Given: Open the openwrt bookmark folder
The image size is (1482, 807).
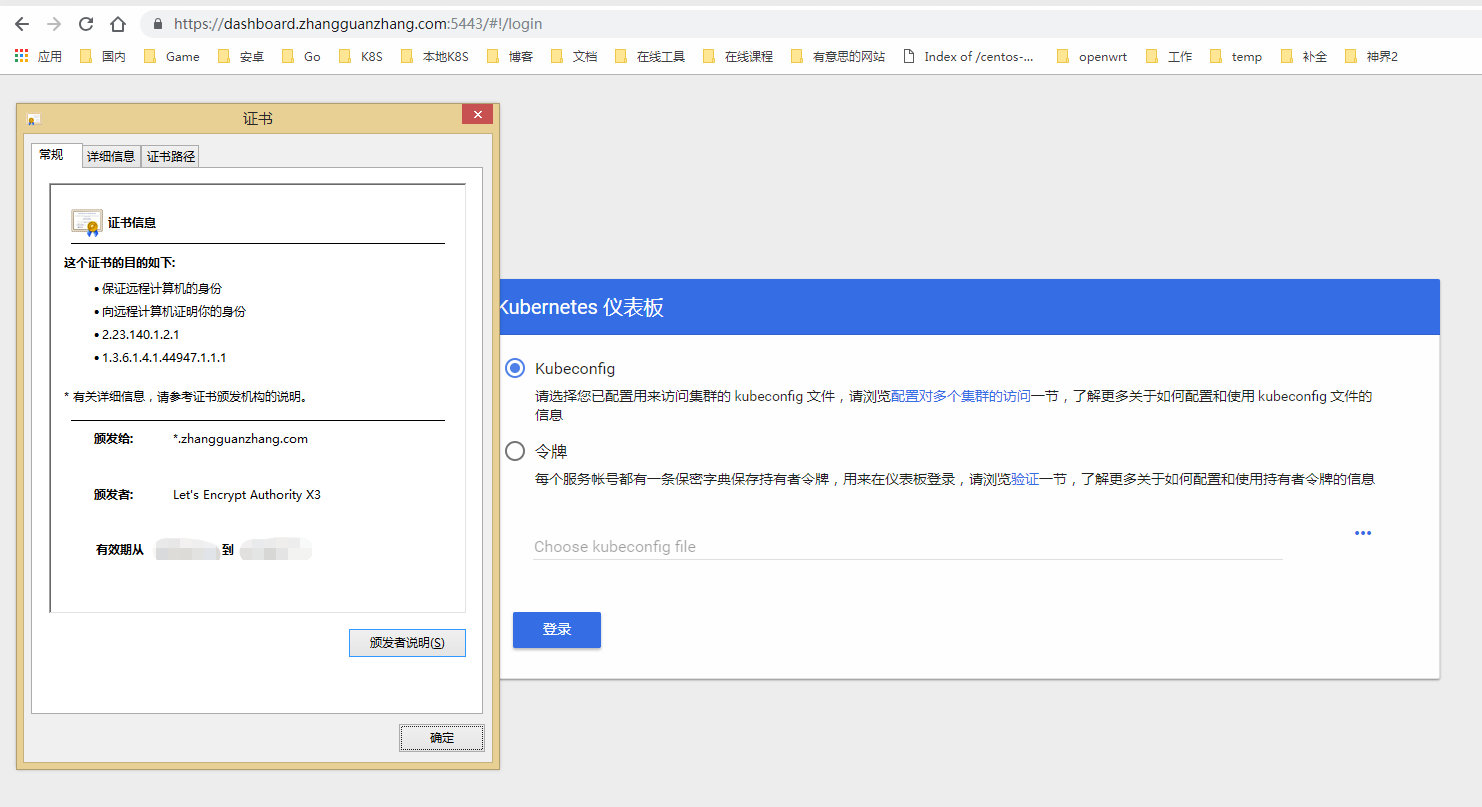Looking at the screenshot, I should click(x=1091, y=57).
